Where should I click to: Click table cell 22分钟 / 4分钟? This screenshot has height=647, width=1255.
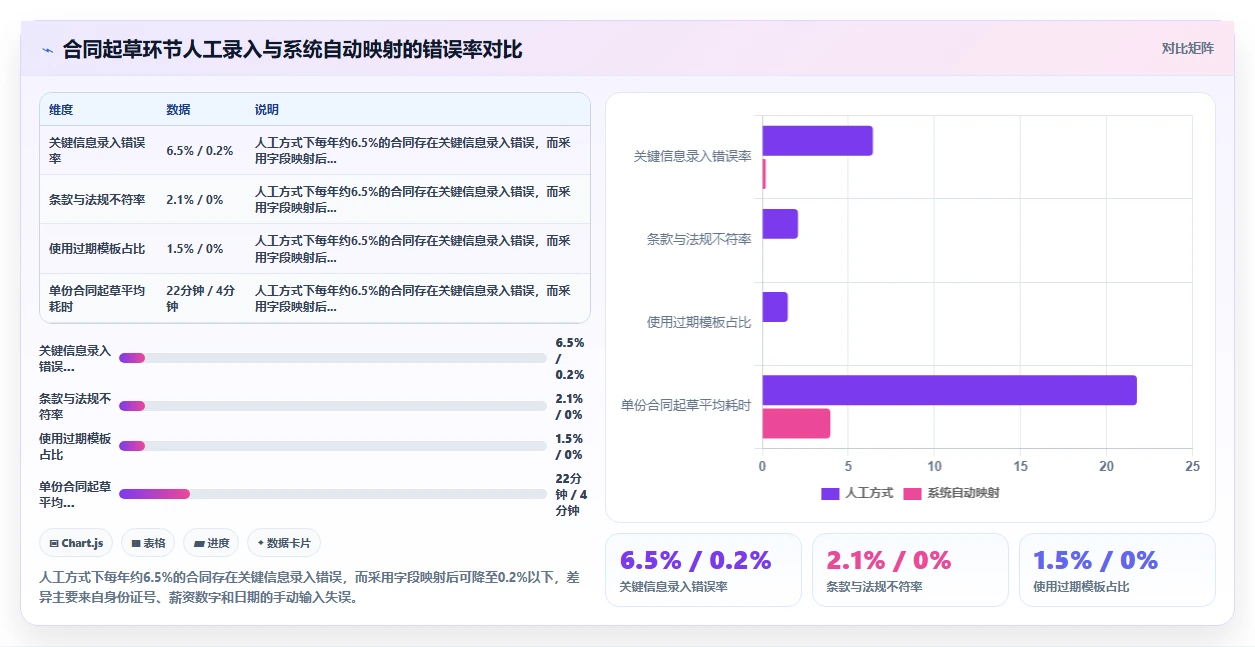point(201,298)
